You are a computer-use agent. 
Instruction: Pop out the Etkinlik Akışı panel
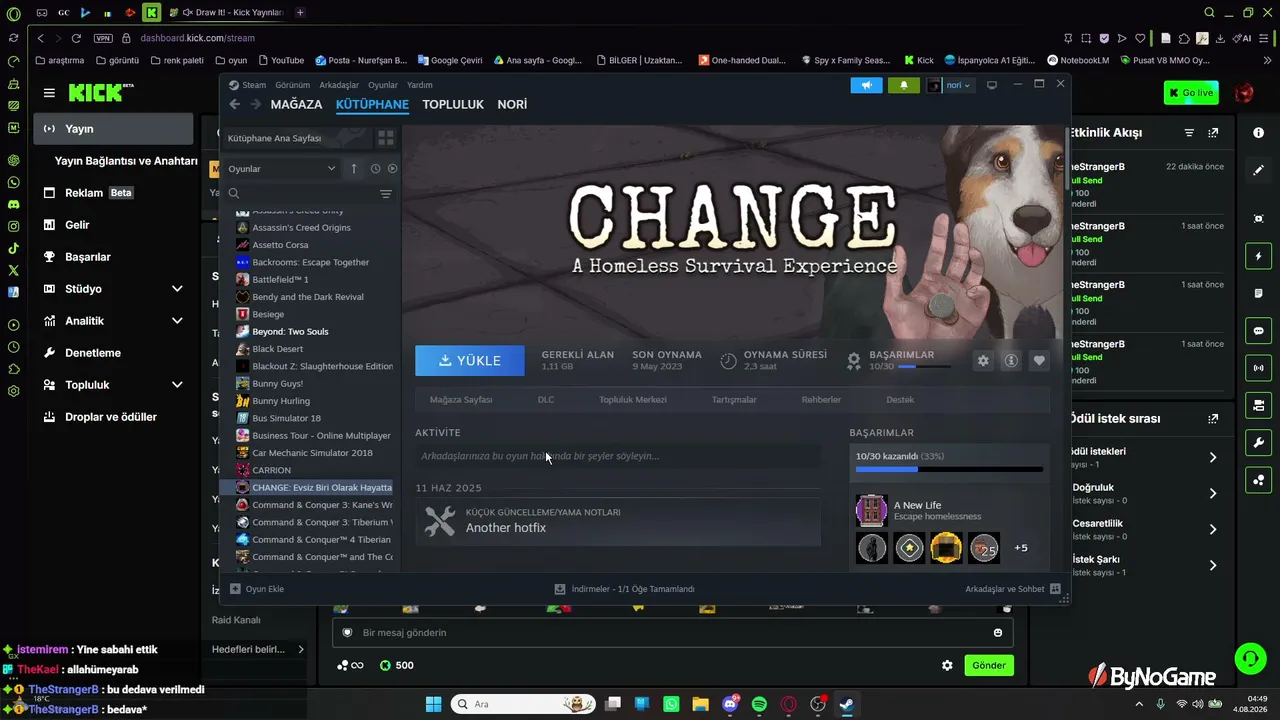coord(1213,133)
